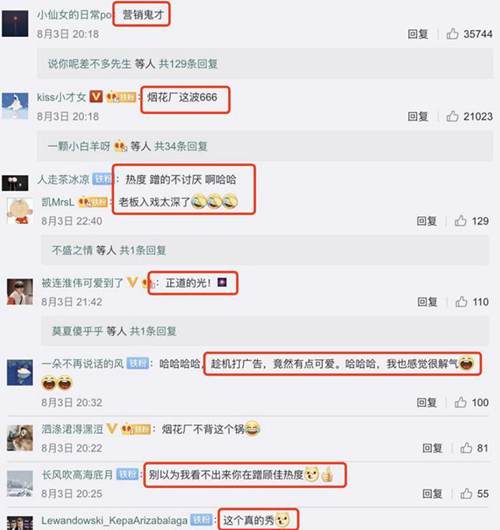This screenshot has width=500, height=530.
Task: Tap thumbs-up next to 110
Action: coord(461,302)
